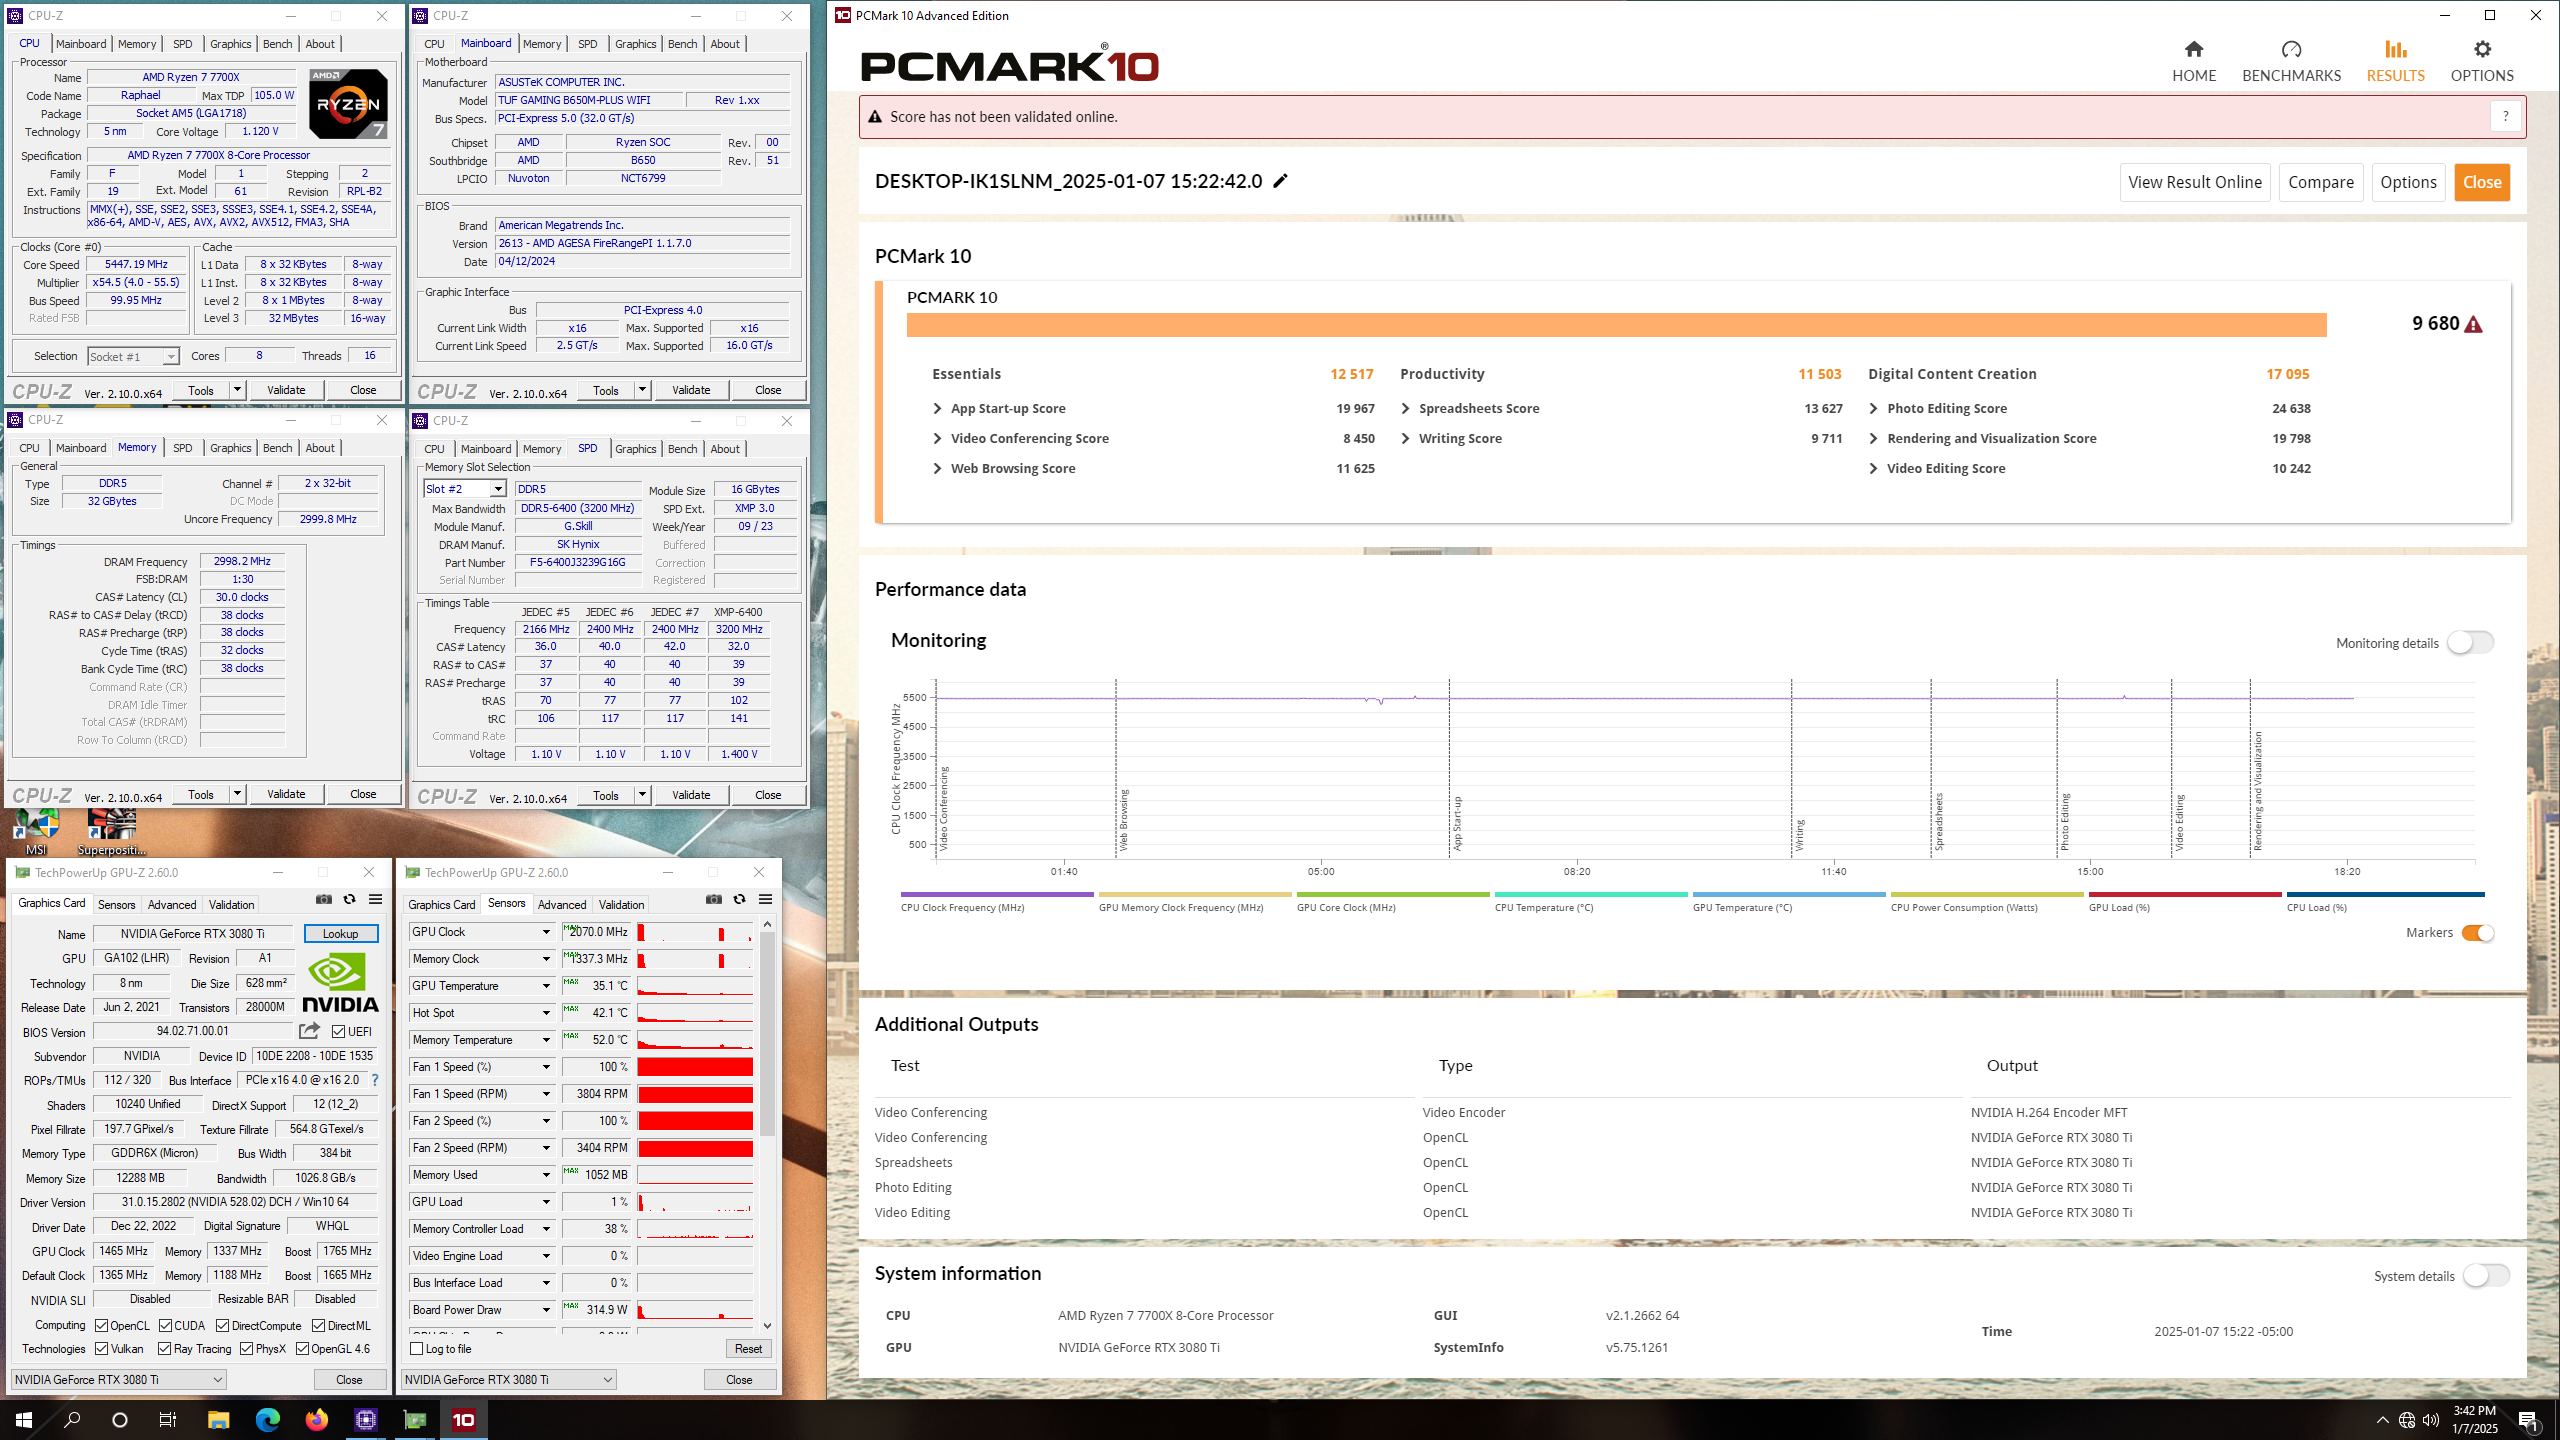Toggle the CUDA checkbox in GPU-Z
Viewport: 2560px width, 1440px height.
(165, 1325)
